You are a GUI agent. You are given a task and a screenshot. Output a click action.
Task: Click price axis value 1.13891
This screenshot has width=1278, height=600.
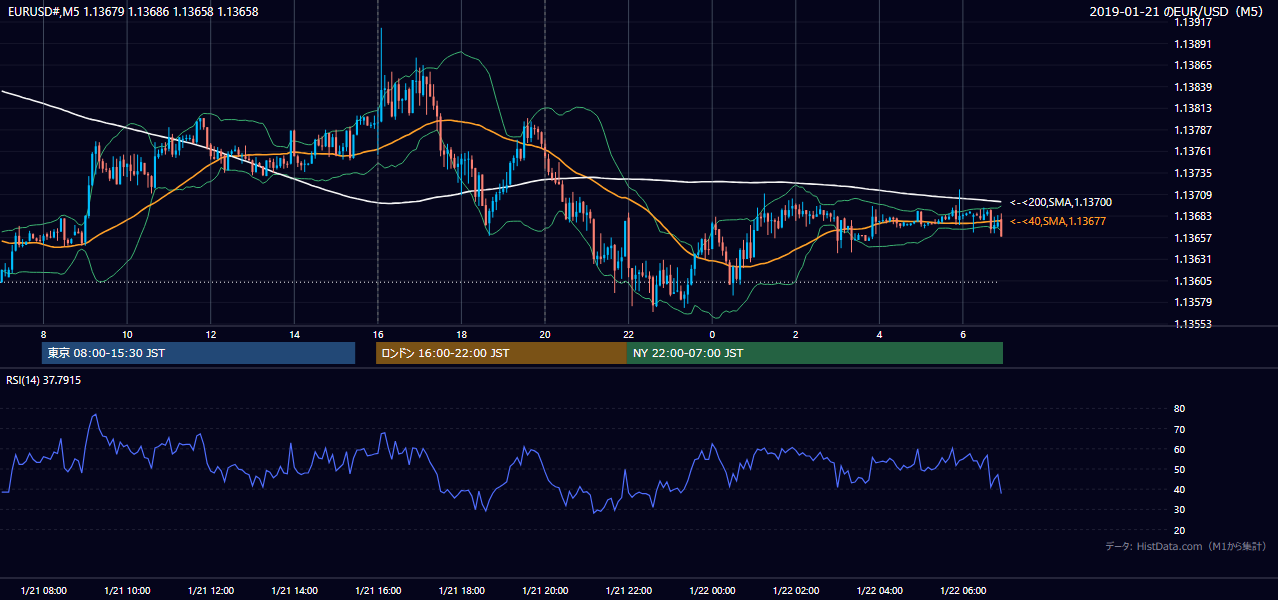tap(1192, 44)
